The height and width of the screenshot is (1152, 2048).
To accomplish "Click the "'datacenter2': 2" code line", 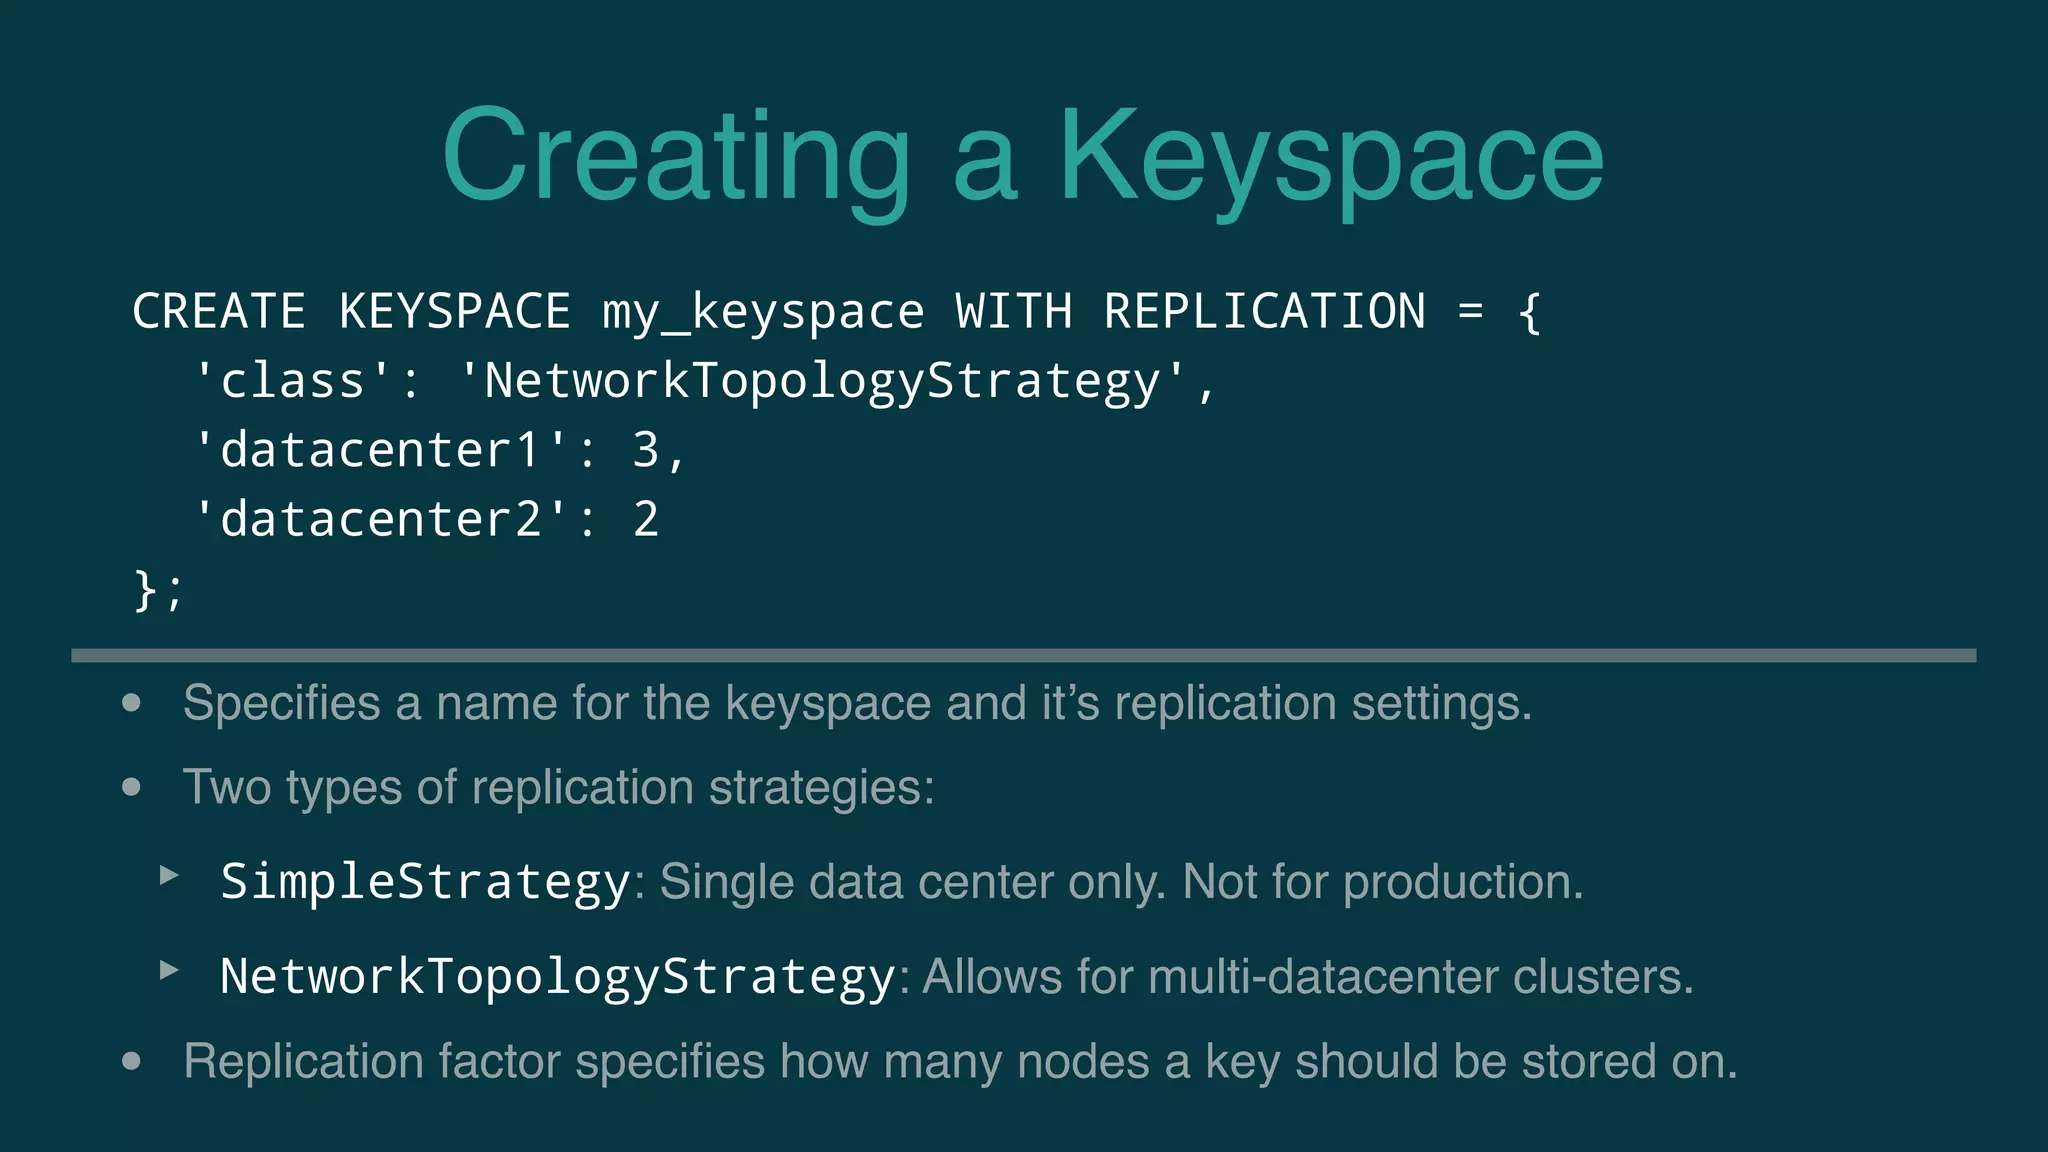I will coord(426,520).
